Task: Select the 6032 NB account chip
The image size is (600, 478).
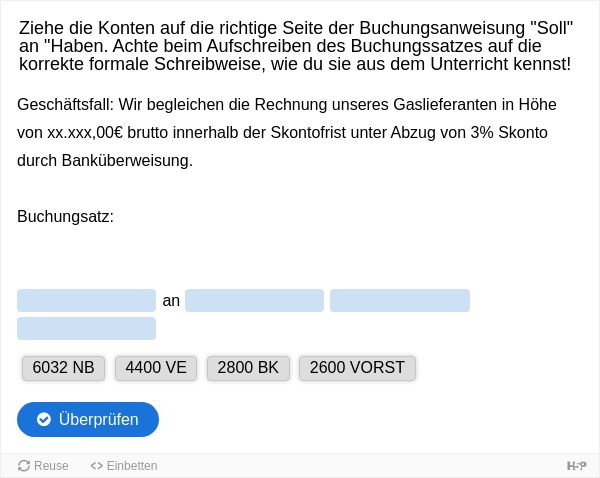Action: (64, 368)
